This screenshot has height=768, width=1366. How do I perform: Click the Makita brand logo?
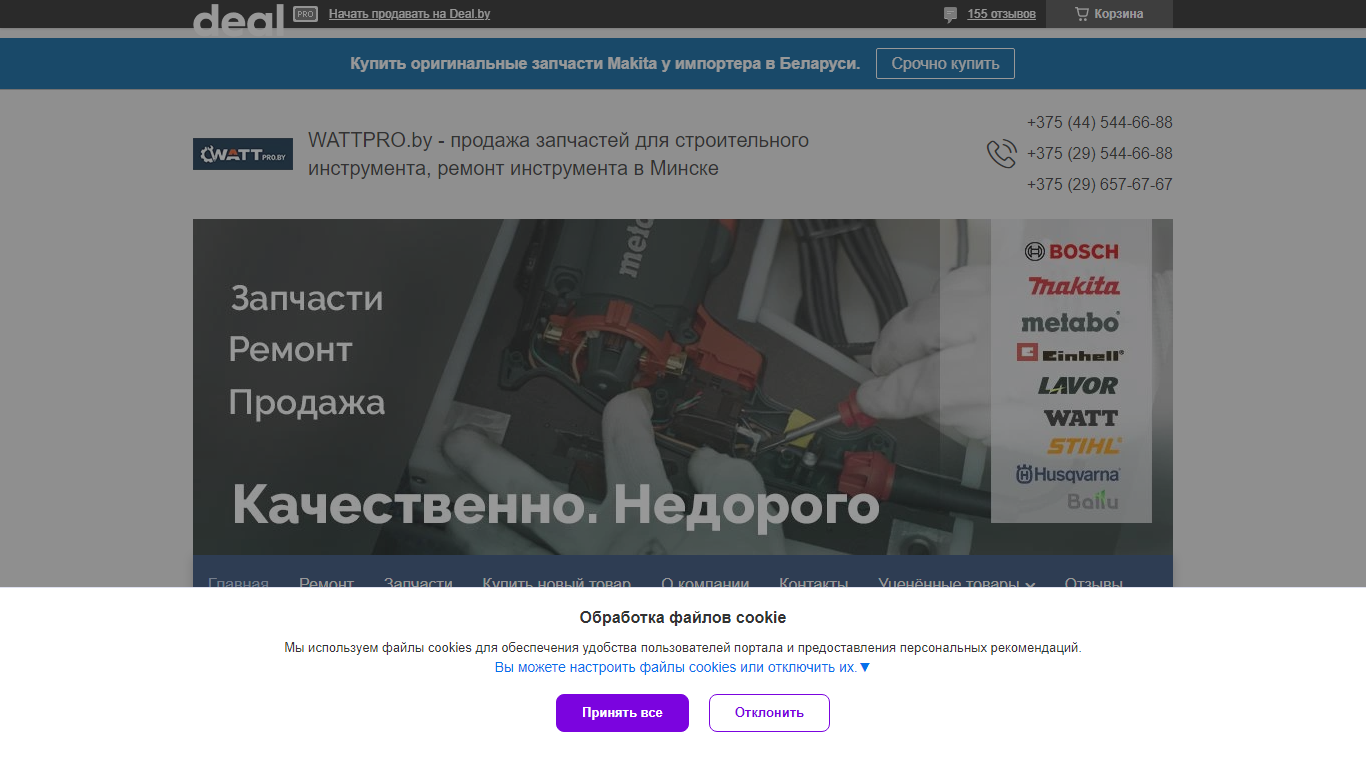point(1075,286)
